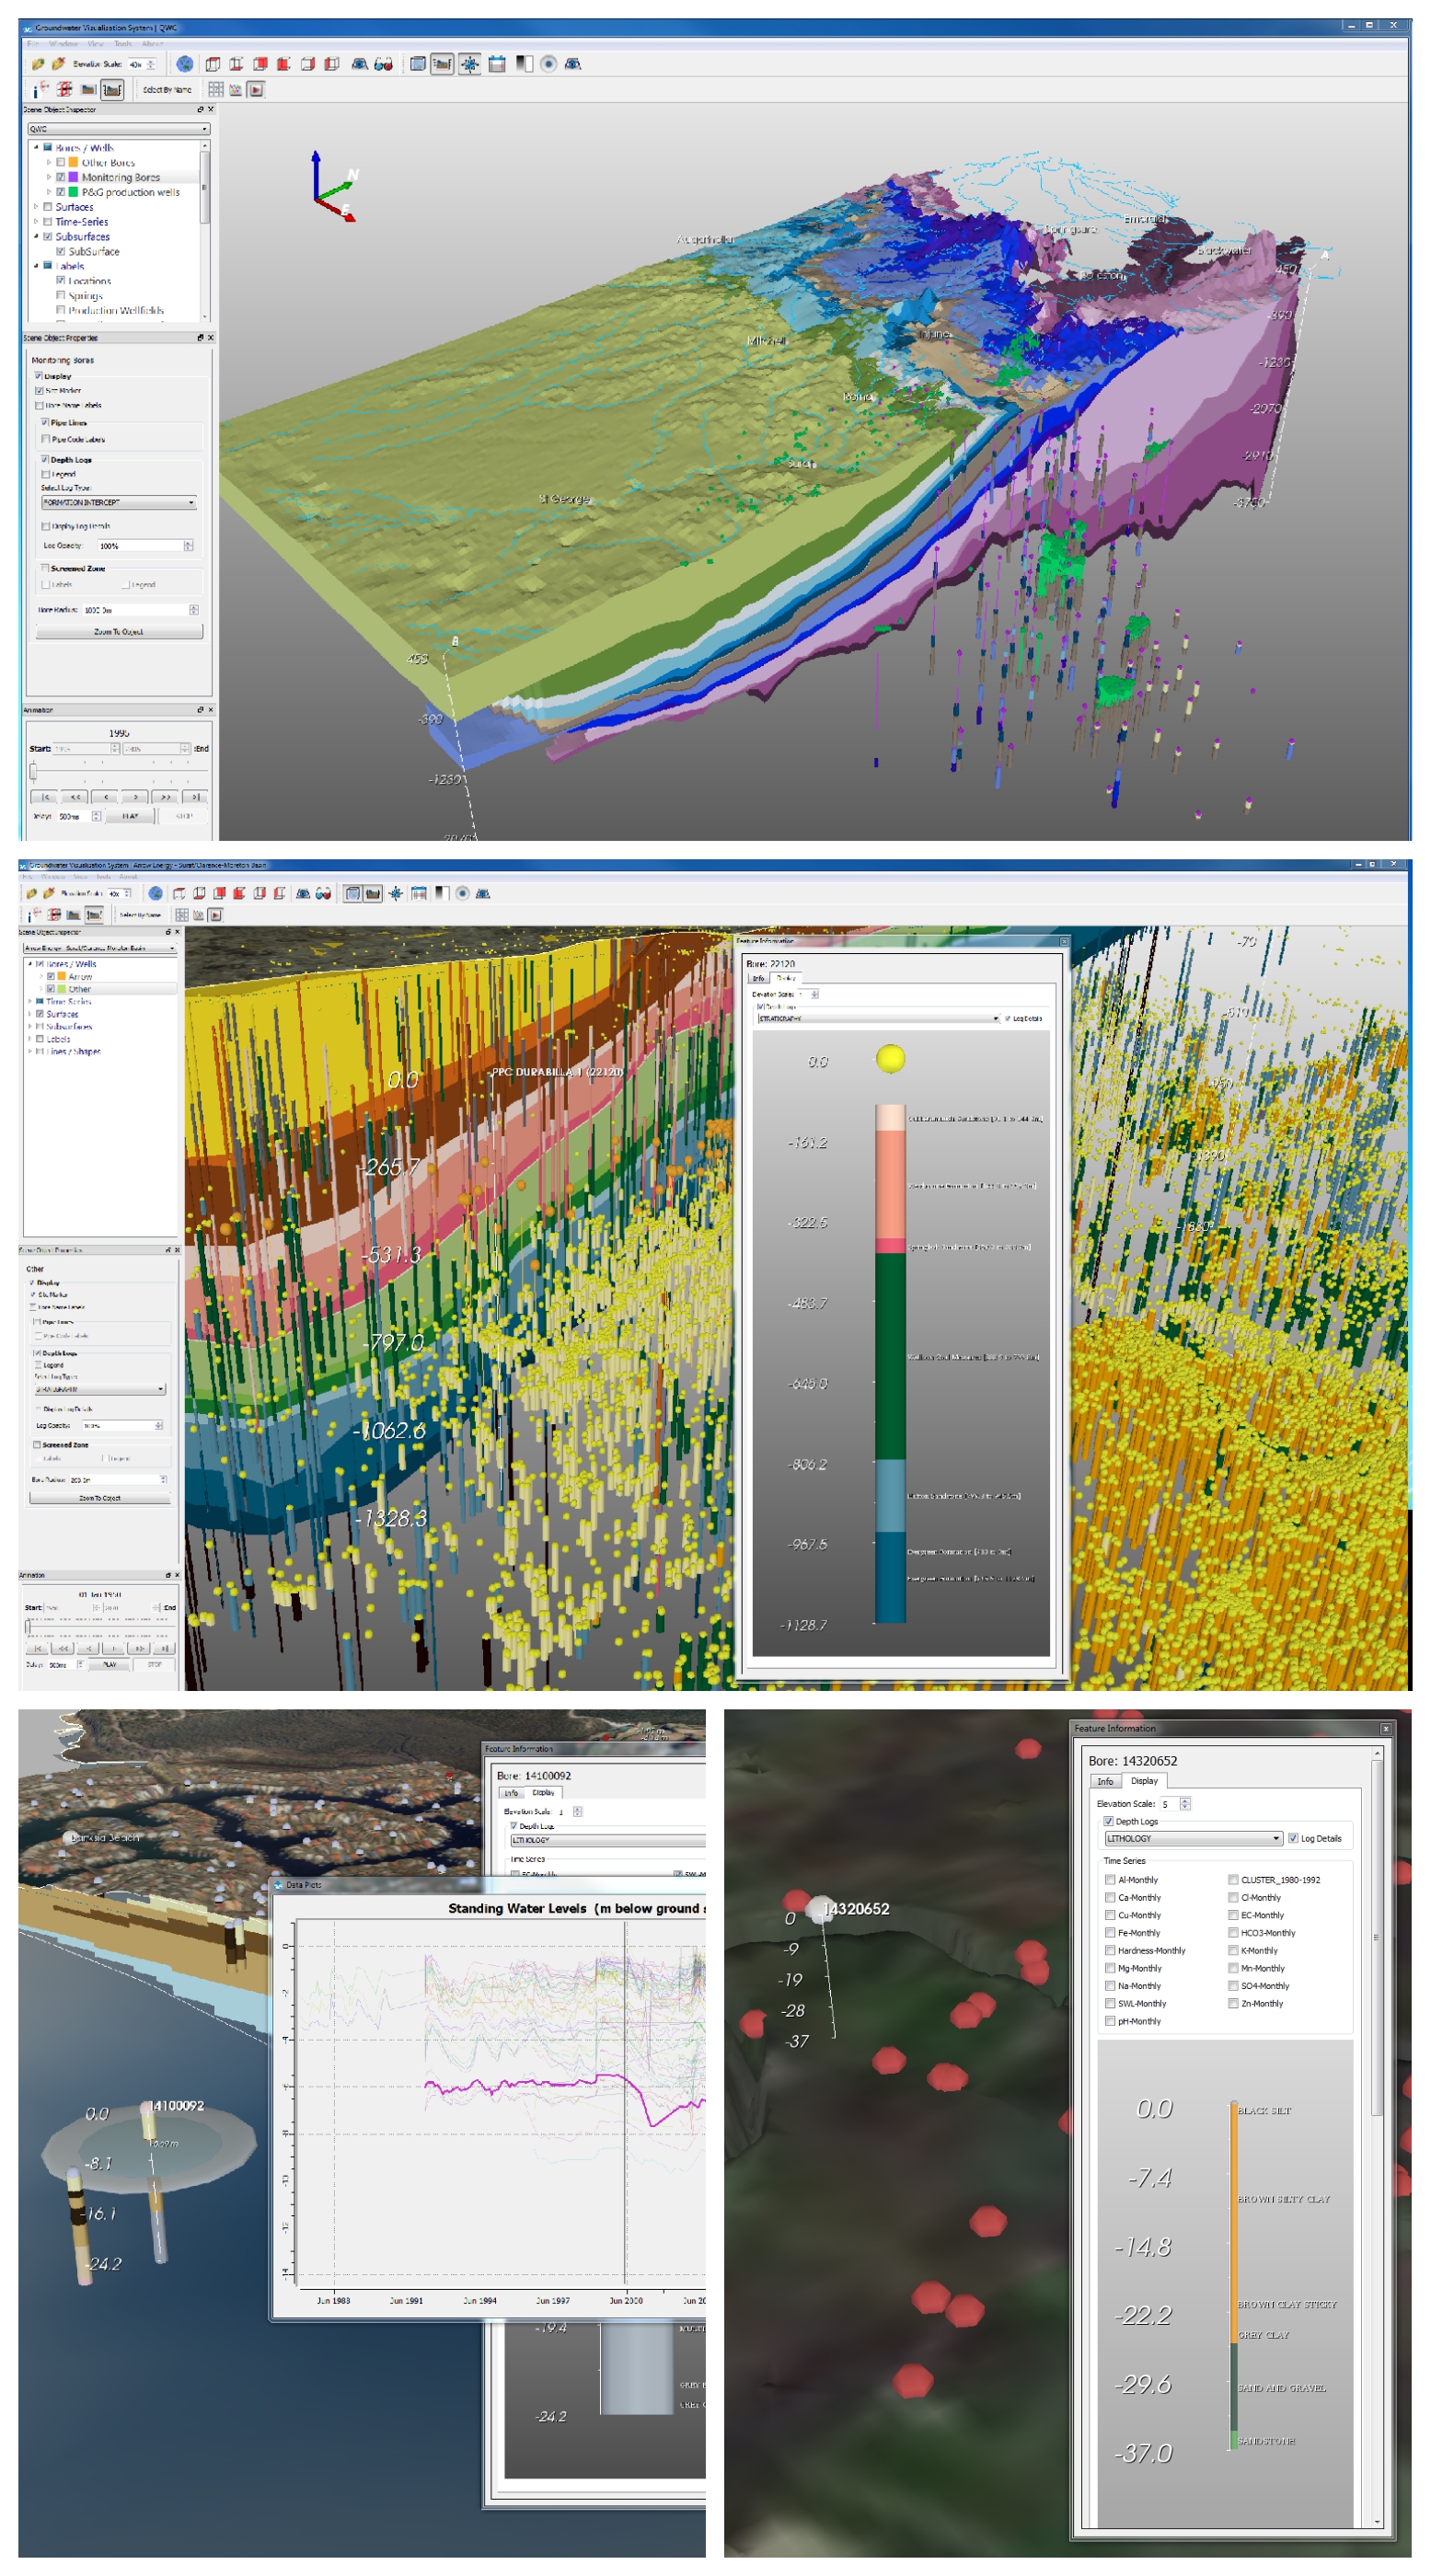The height and width of the screenshot is (2576, 1431).
Task: Click the grid table icon beside Select By Name in QWC
Action: tap(216, 90)
